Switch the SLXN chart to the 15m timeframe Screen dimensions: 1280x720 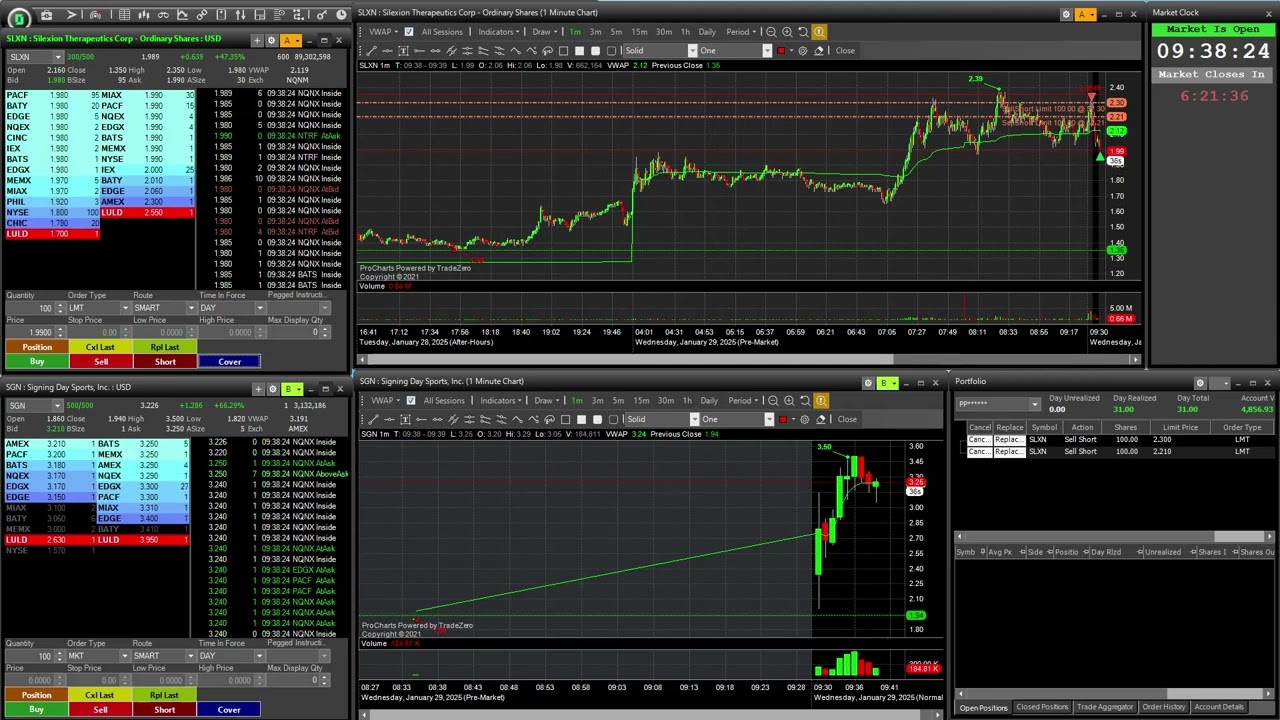coord(639,32)
